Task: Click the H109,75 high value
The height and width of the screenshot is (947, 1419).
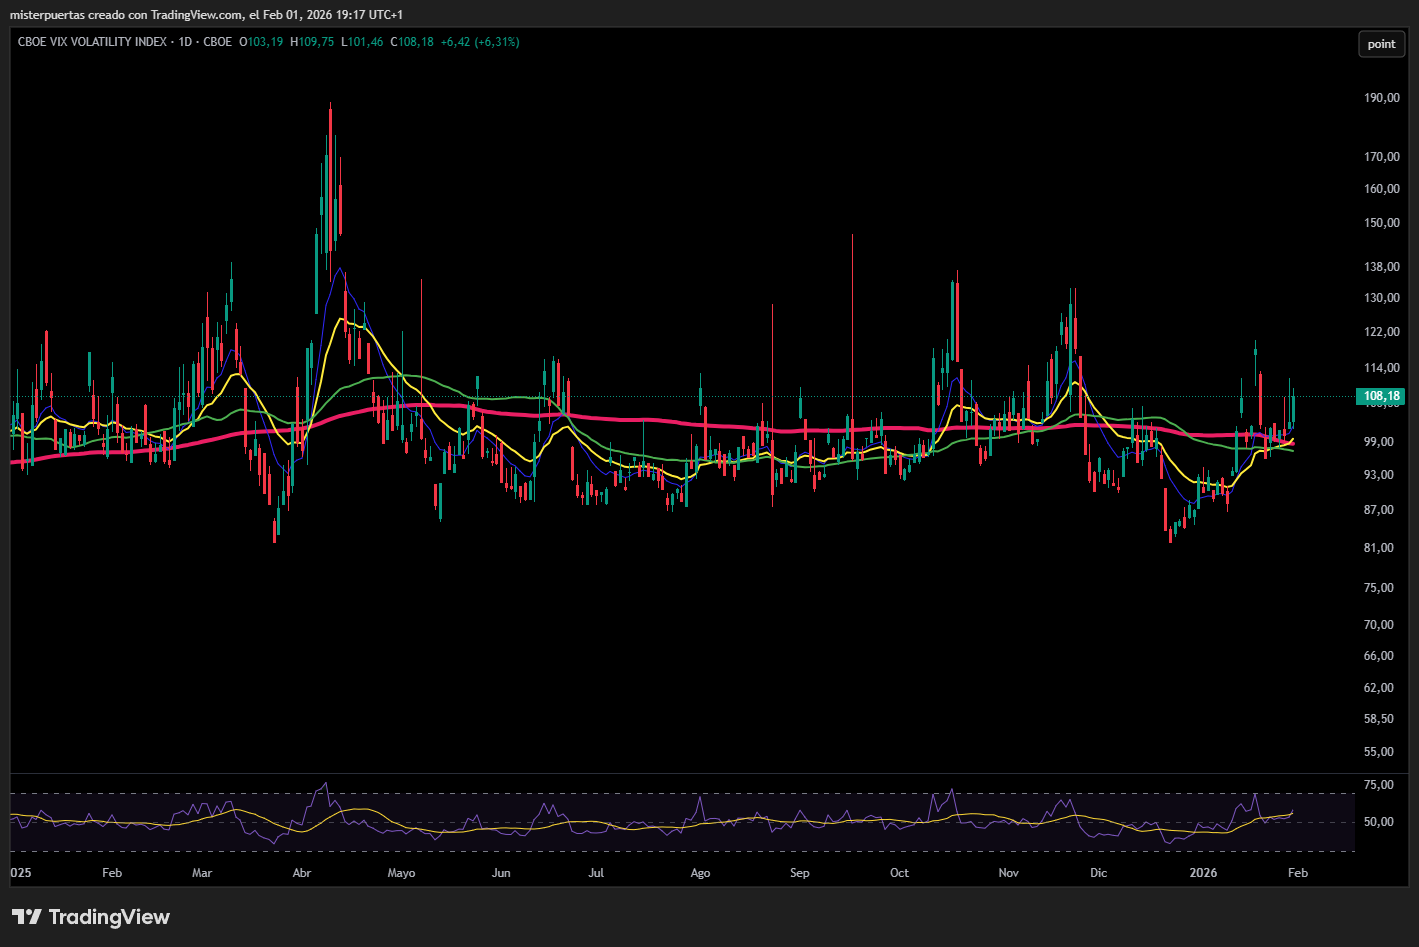Action: [312, 42]
